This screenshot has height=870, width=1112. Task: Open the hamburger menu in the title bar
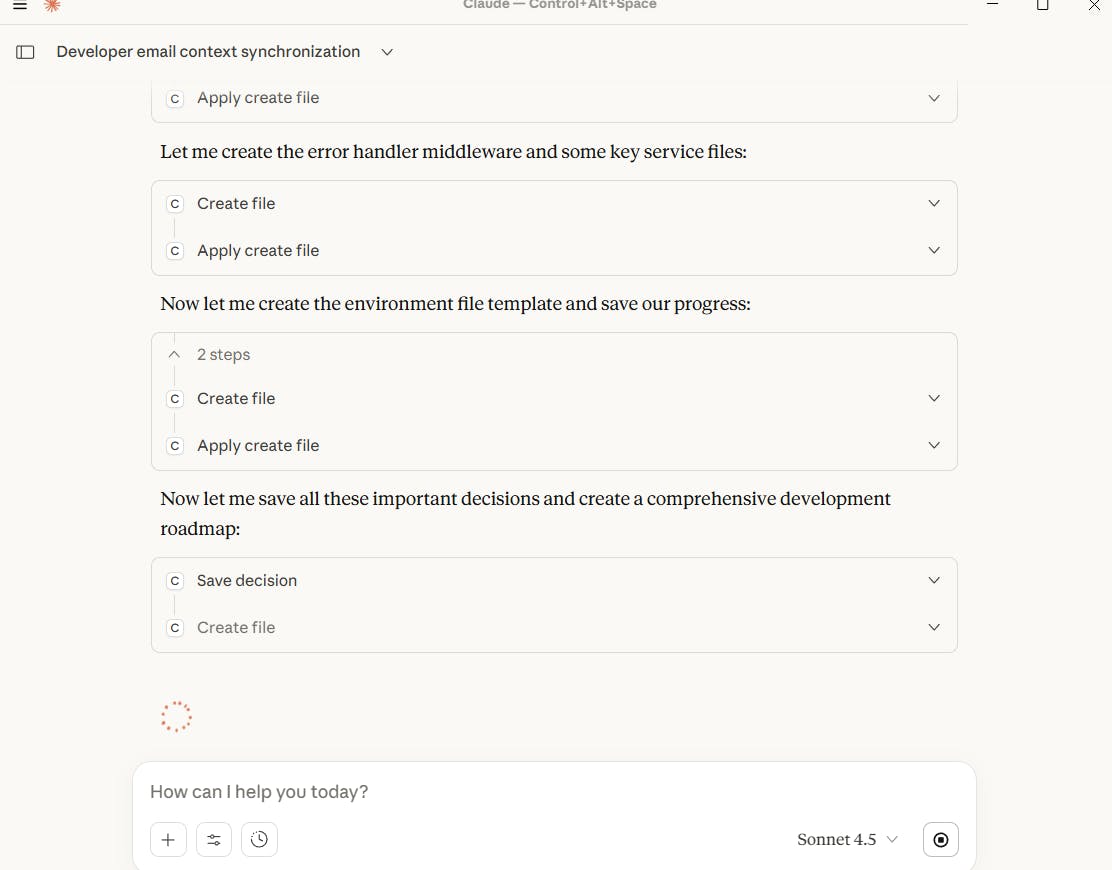tap(20, 5)
